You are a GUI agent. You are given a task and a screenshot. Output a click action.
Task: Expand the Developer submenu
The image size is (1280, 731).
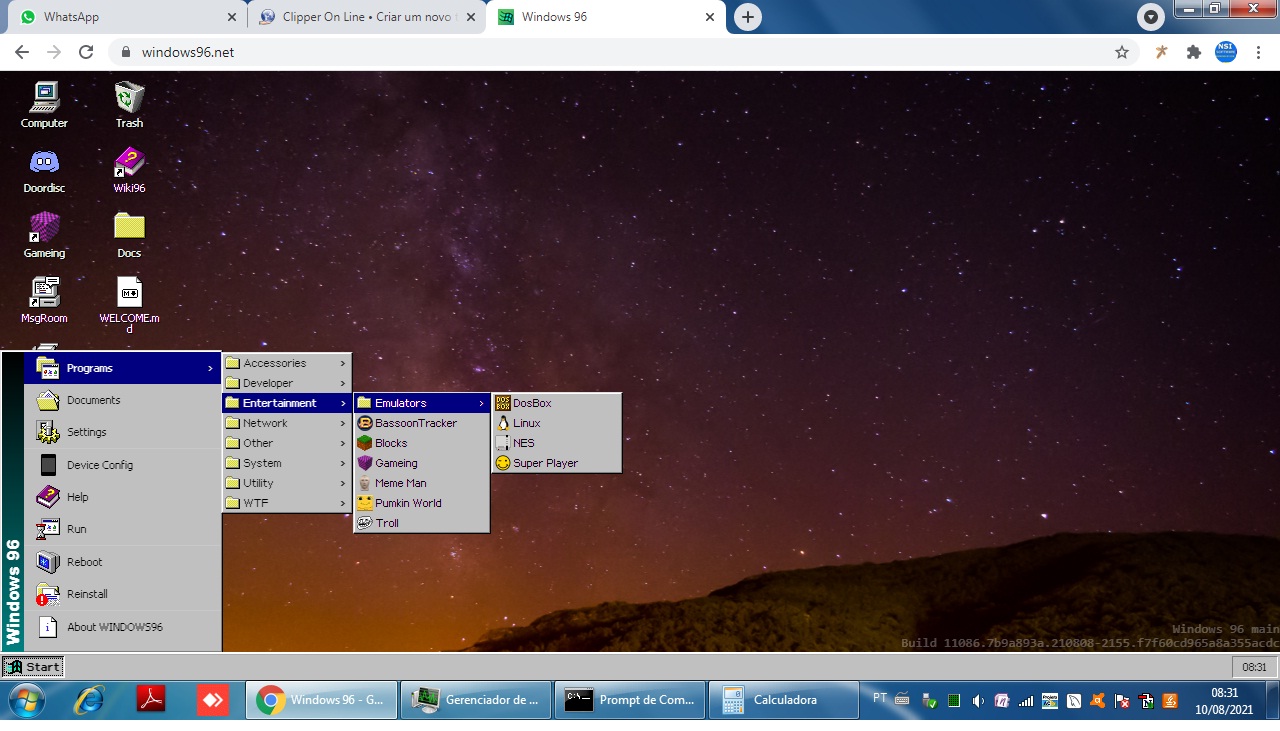click(x=287, y=383)
